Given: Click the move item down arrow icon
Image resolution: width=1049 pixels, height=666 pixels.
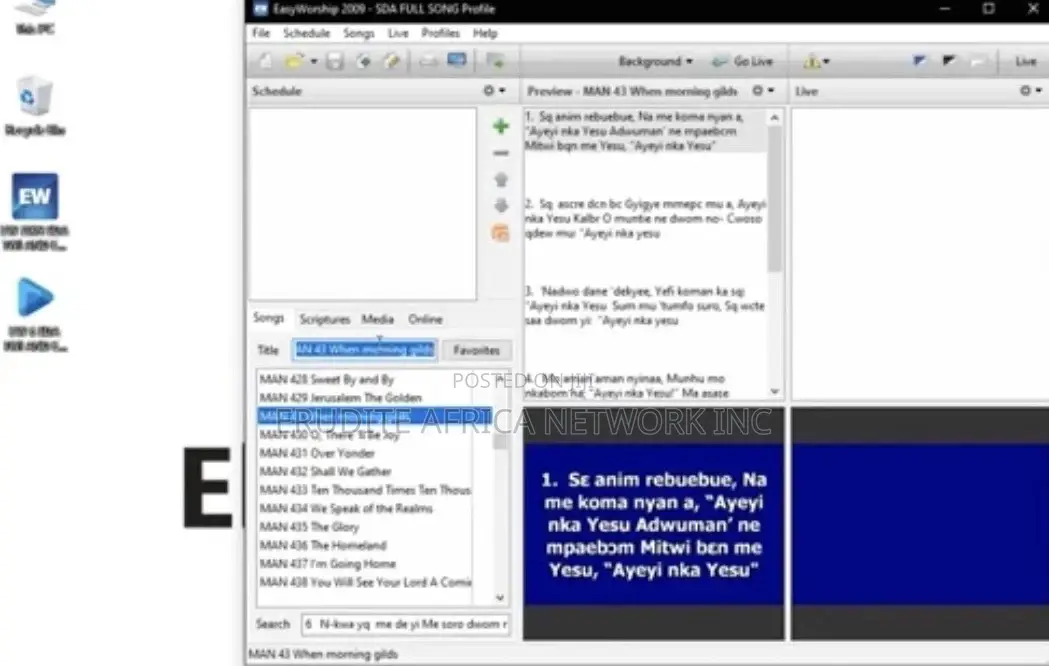Looking at the screenshot, I should click(x=500, y=205).
